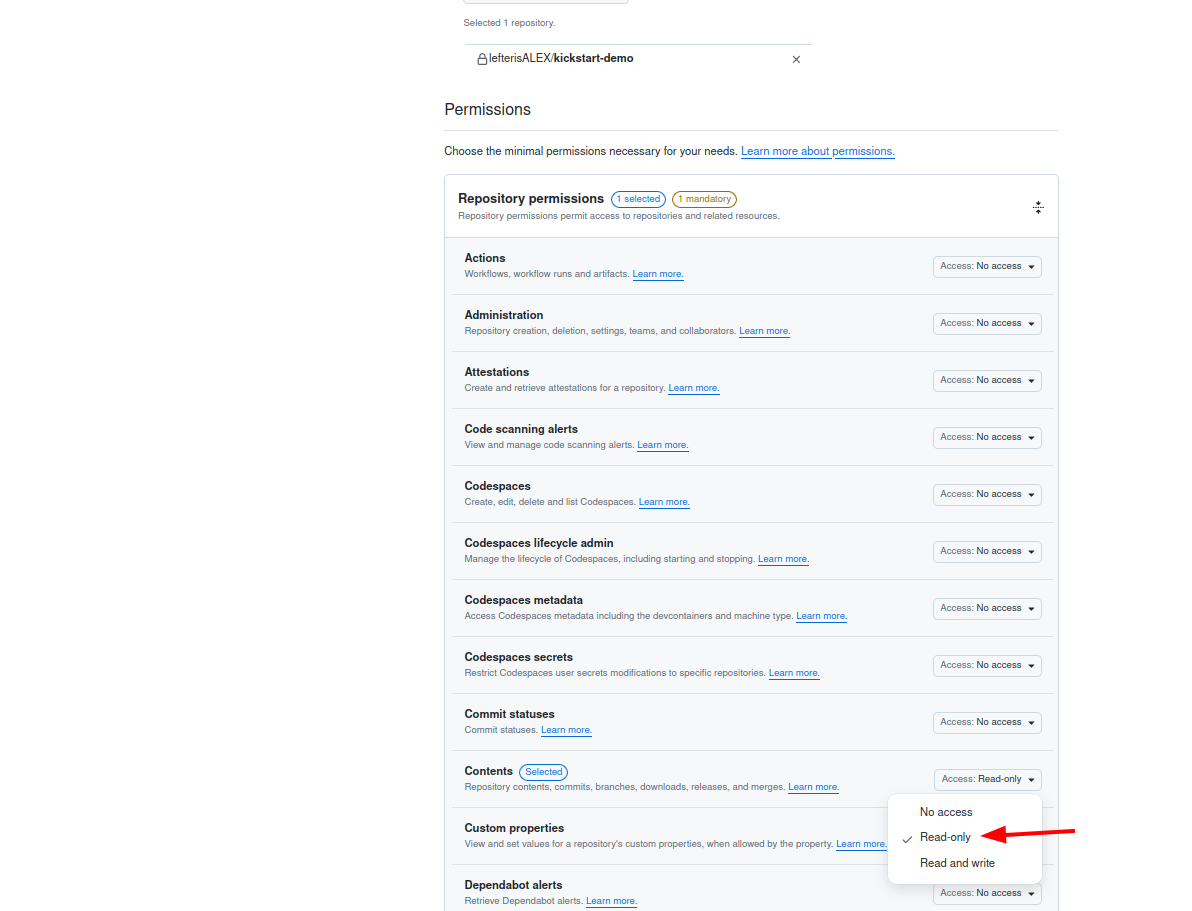1192x911 pixels.
Task: Click the Contents Learn more link
Action: [813, 787]
